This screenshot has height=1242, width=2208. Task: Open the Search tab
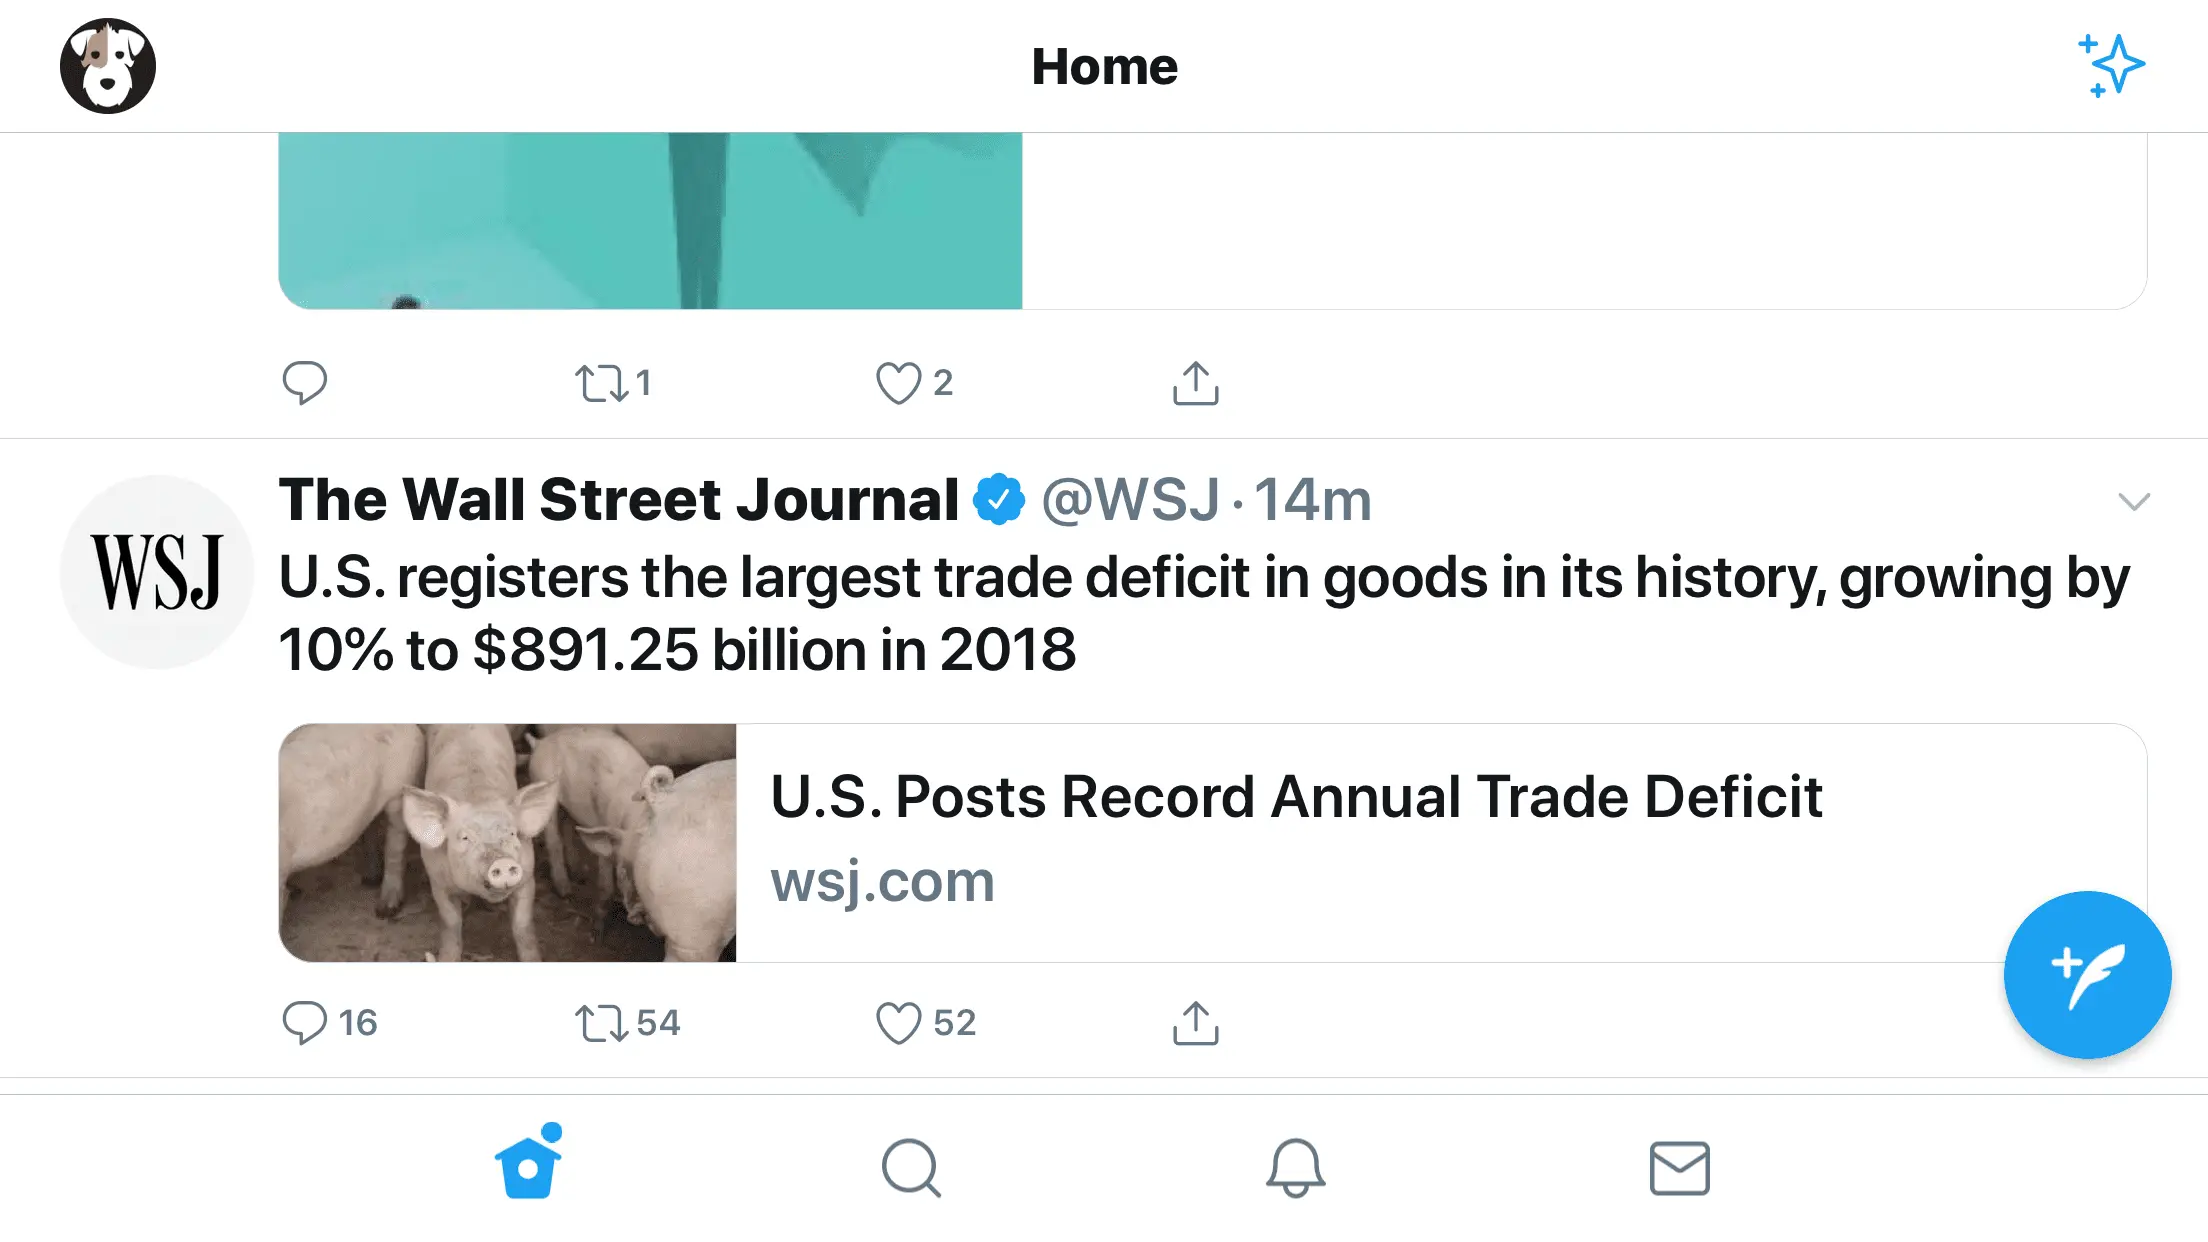click(911, 1167)
